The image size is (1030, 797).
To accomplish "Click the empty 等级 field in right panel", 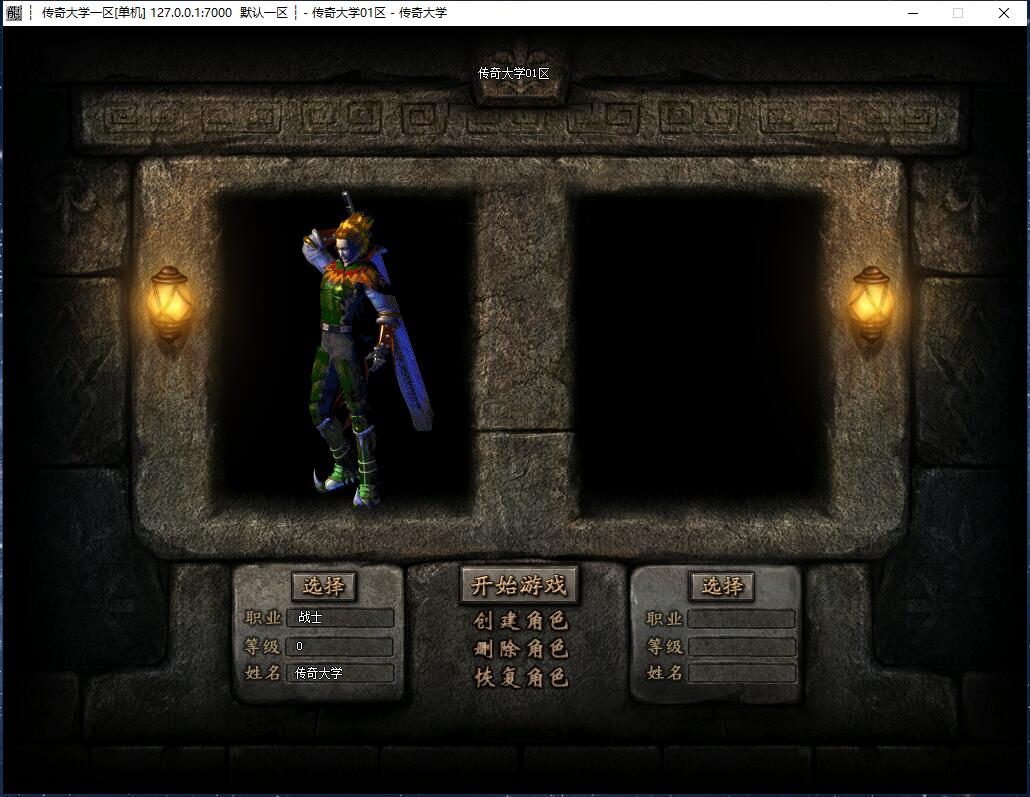I will coord(742,647).
